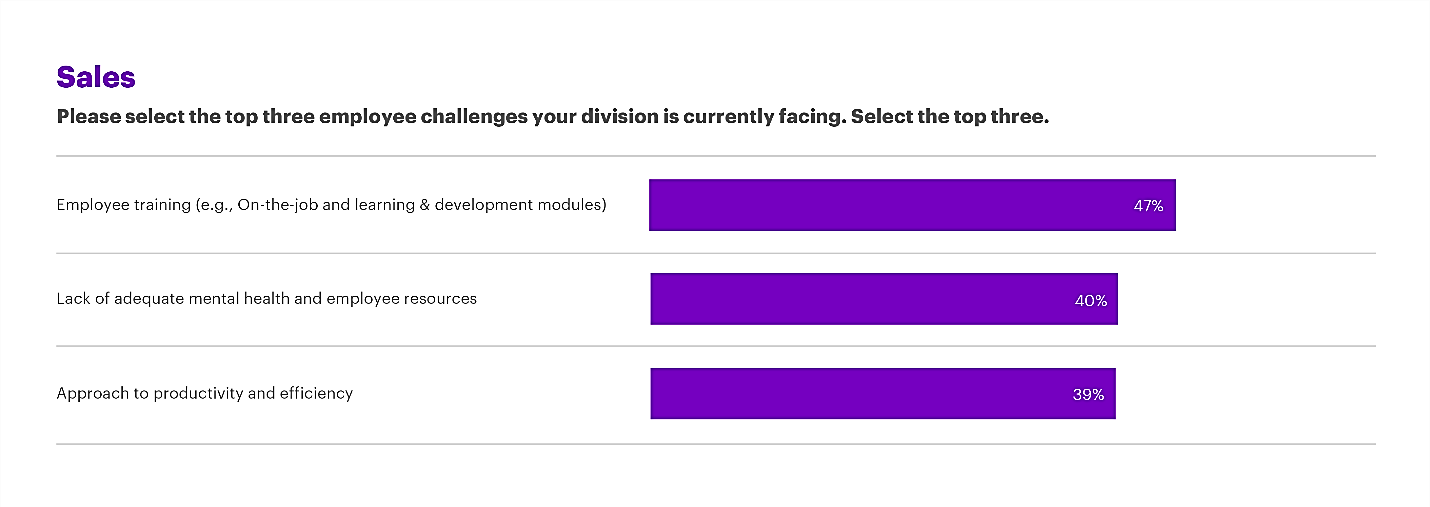Viewport: 1430px width, 507px height.
Task: Click divider between mental health and productivity rows
Action: [715, 346]
